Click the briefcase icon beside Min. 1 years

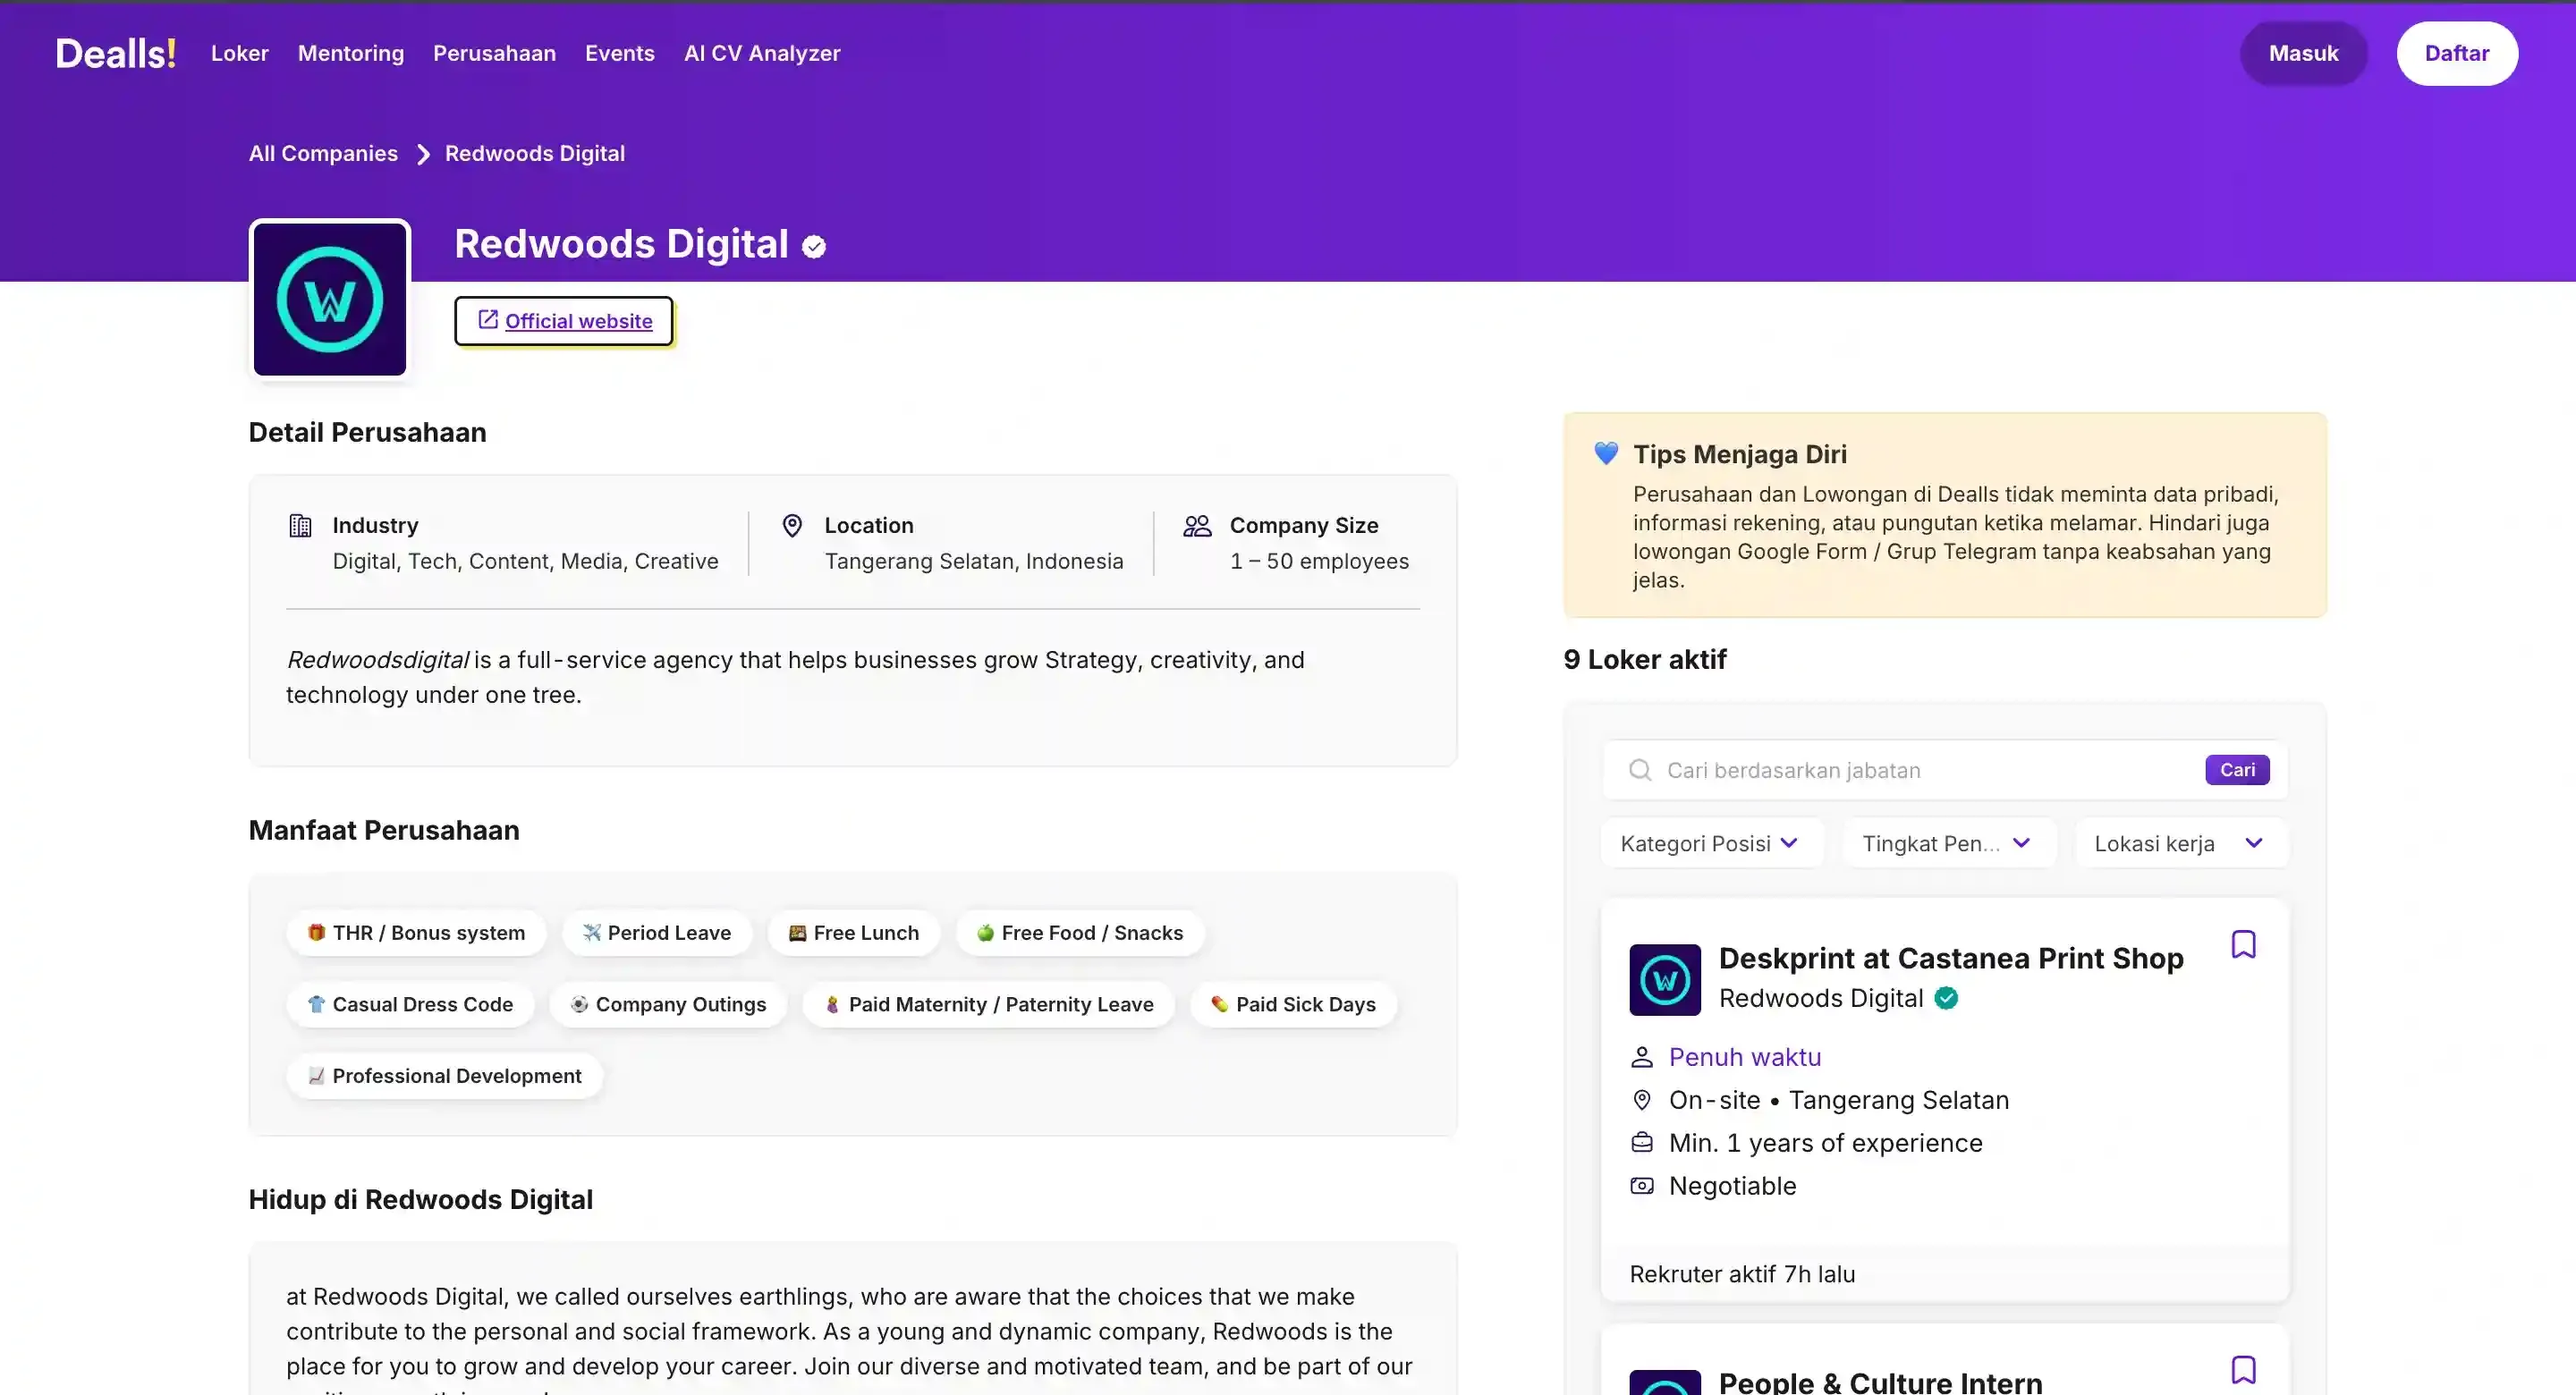tap(1642, 1142)
